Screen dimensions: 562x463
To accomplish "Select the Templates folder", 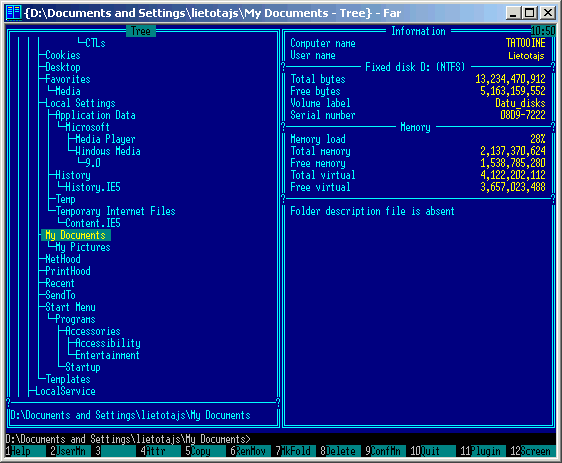I will [x=68, y=379].
